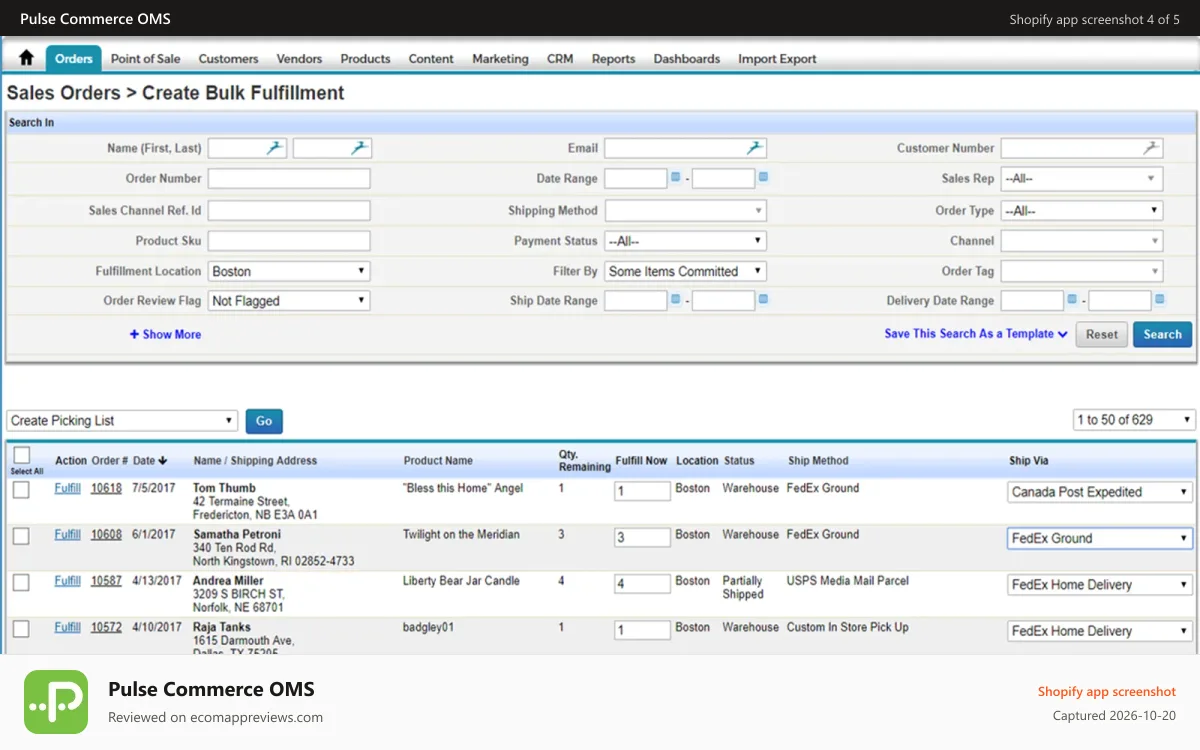Viewport: 1200px width, 750px height.
Task: Check the box for order 10572
Action: pyautogui.click(x=21, y=628)
